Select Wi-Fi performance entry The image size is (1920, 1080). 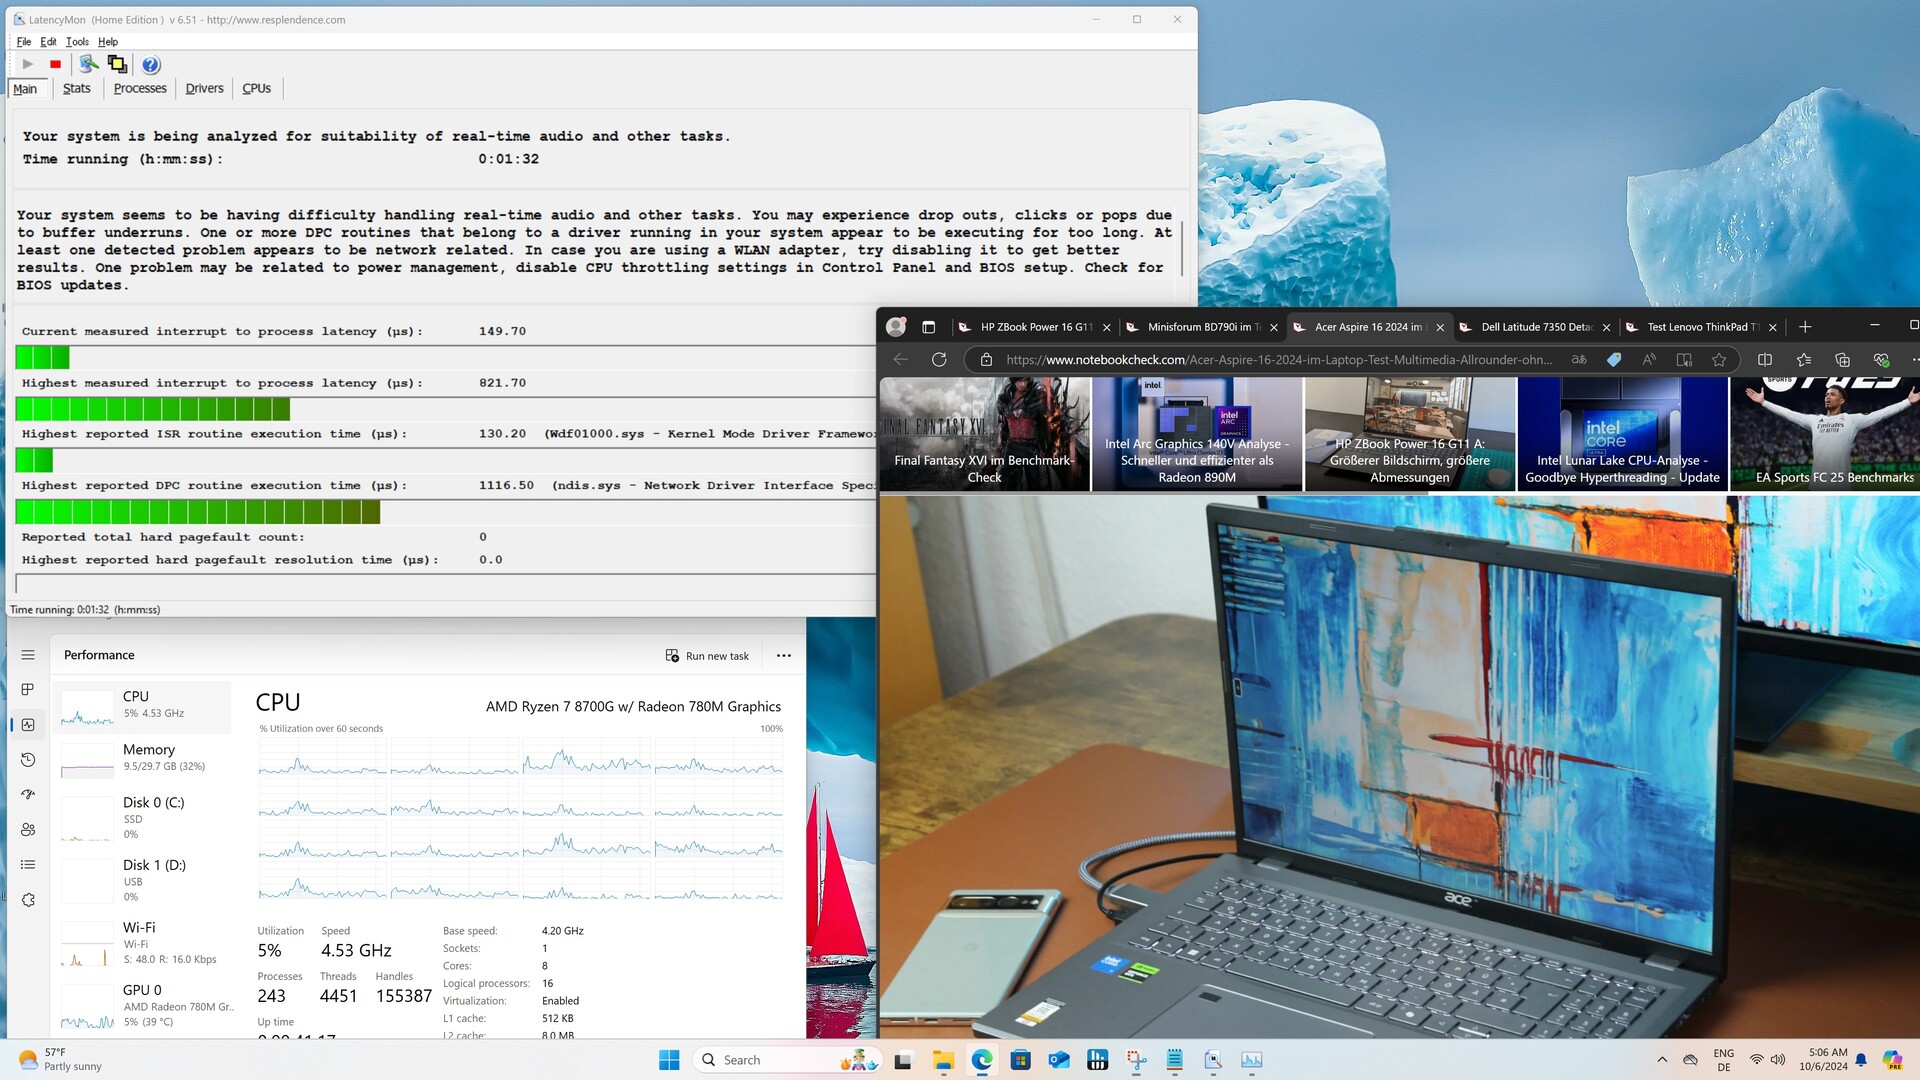pos(142,943)
